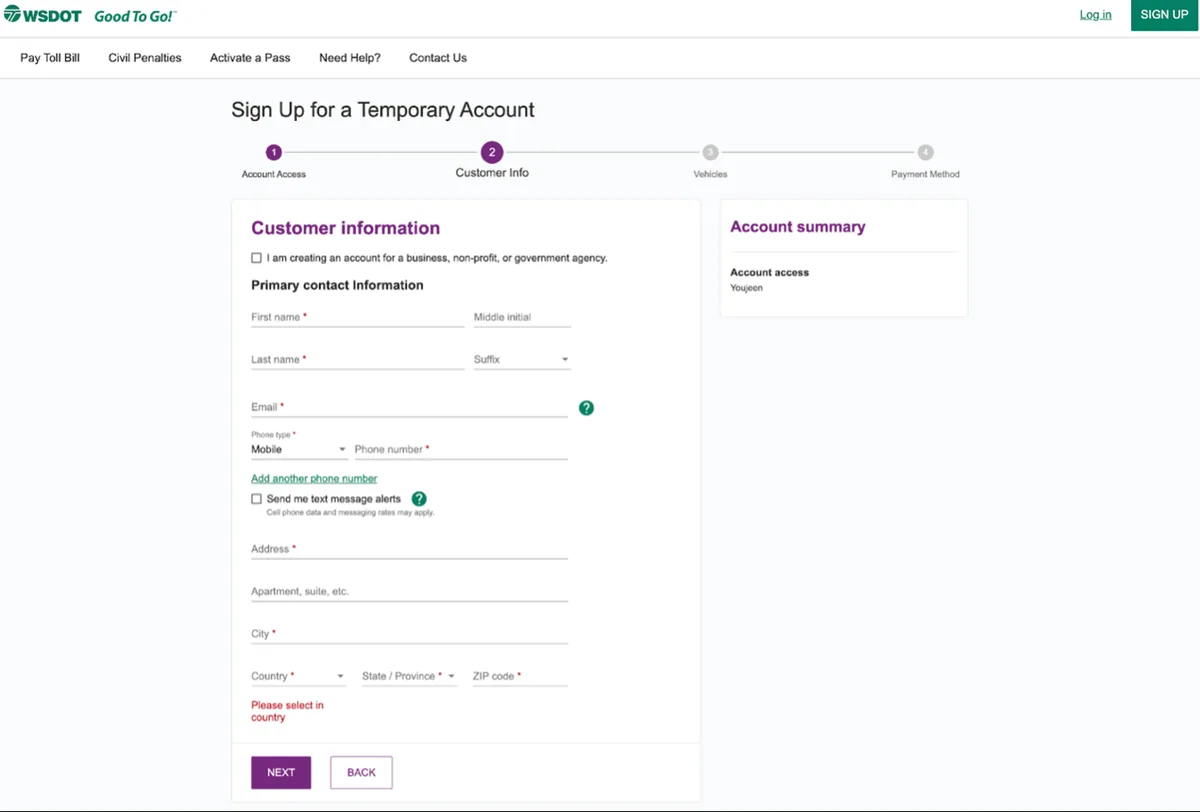Viewport: 1200px width, 812px height.
Task: Expand the State / Province dropdown
Action: [x=409, y=676]
